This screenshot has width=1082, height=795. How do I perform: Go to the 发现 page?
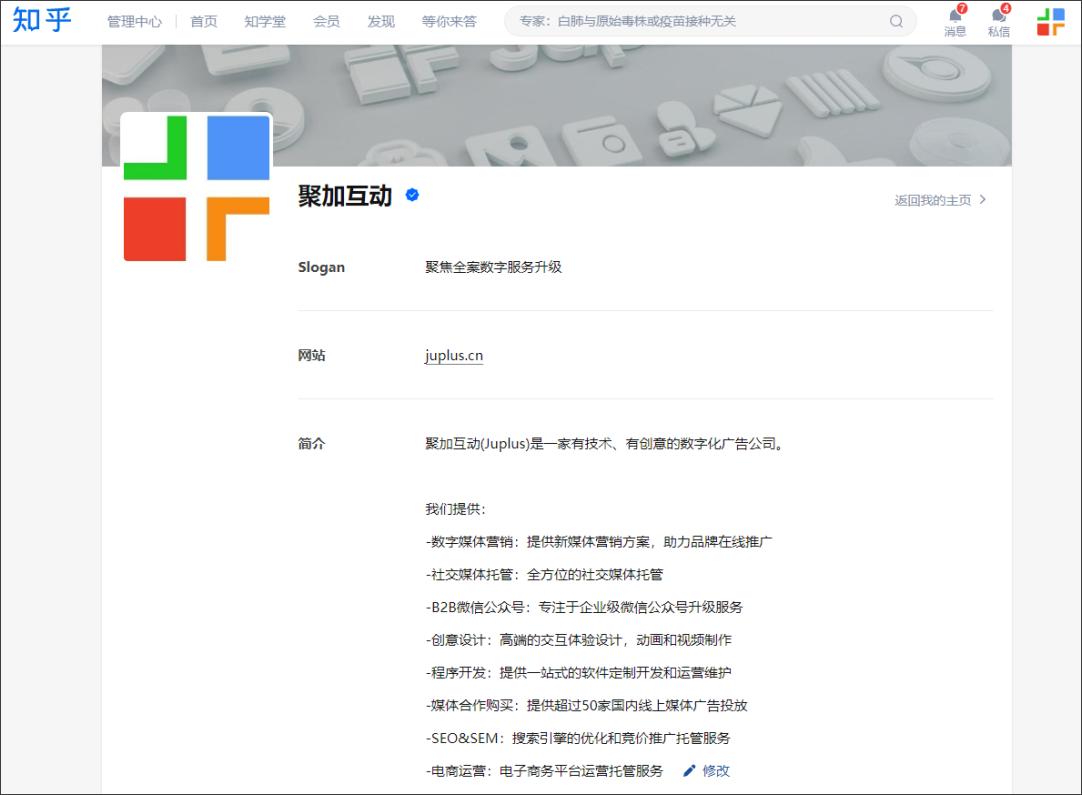point(382,20)
